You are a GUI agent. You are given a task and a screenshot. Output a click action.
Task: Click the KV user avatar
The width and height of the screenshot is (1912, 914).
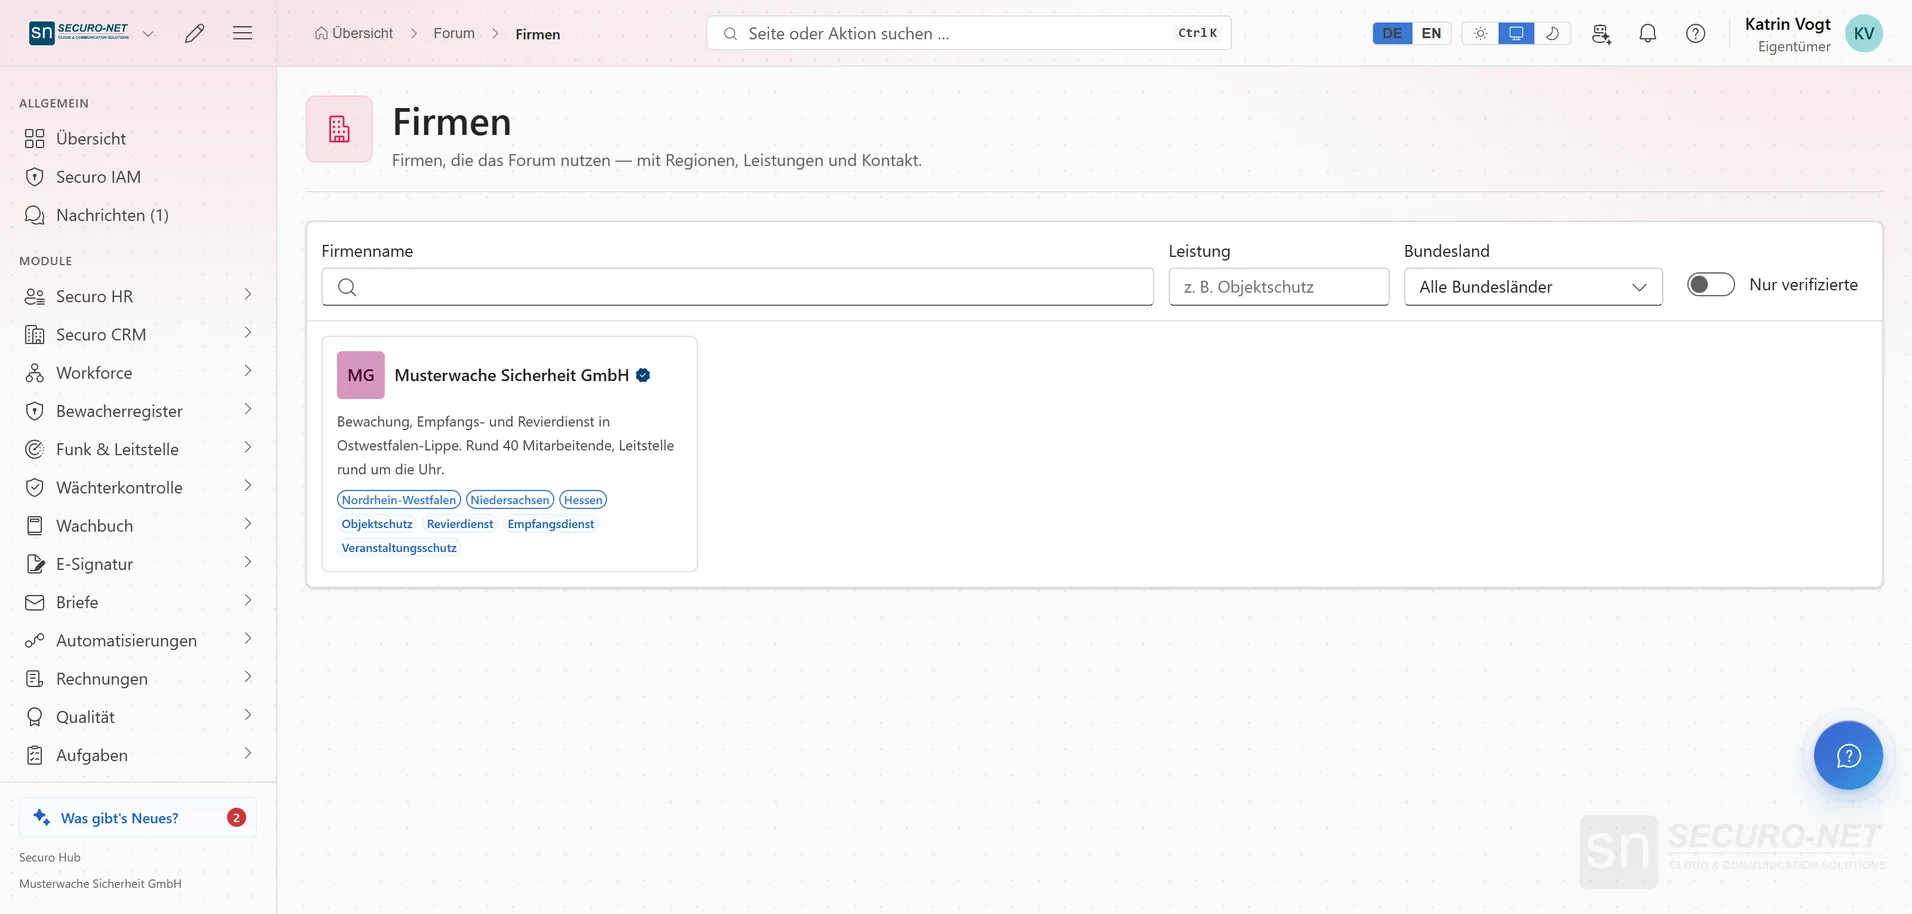pos(1864,33)
